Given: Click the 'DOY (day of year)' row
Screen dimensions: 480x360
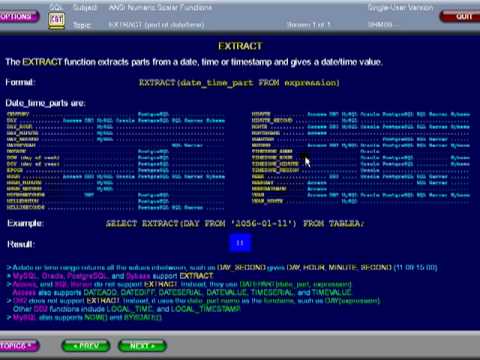Looking at the screenshot, I should pos(116,164).
